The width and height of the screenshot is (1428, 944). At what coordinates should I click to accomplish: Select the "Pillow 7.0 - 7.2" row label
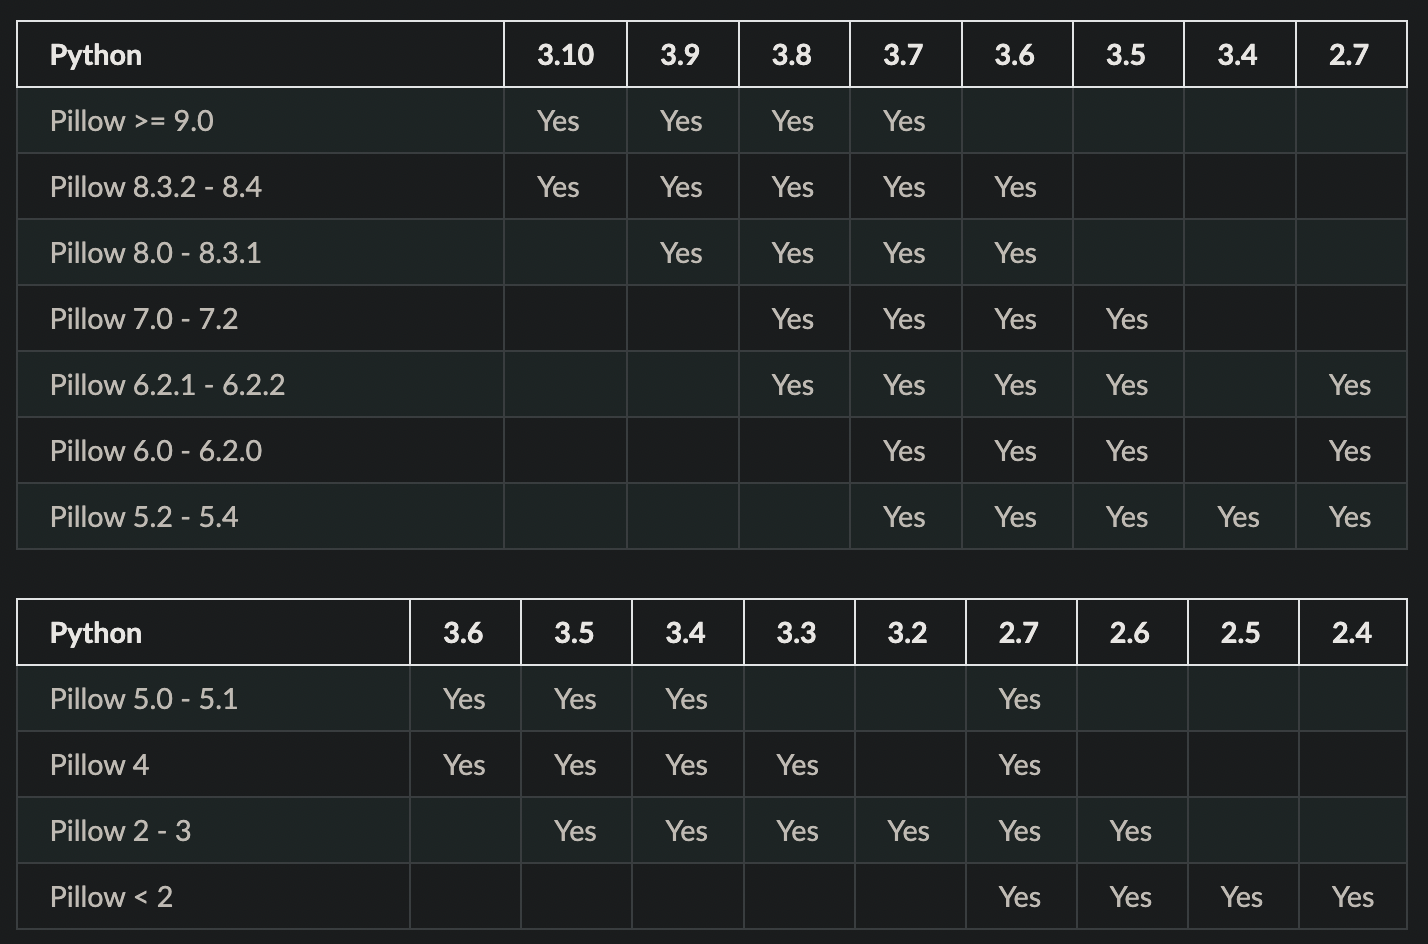[144, 319]
